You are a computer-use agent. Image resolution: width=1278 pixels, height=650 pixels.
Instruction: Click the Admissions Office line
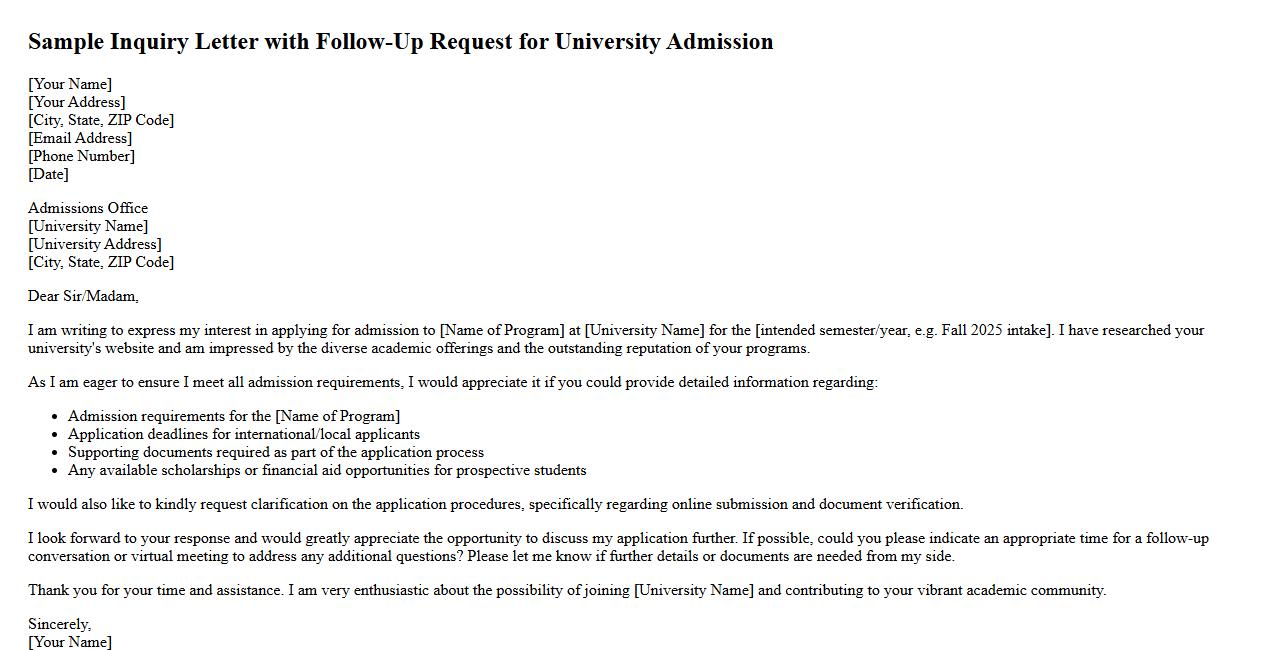[x=88, y=208]
